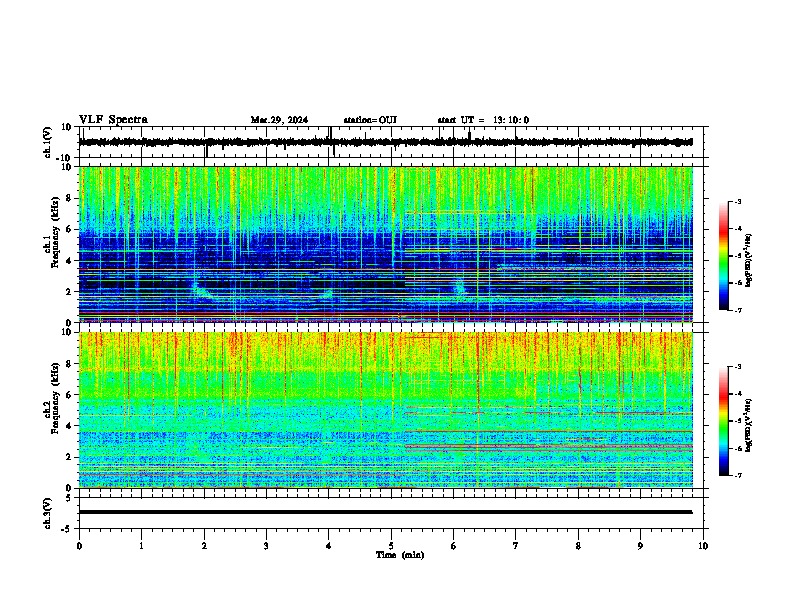Image resolution: width=792 pixels, height=612 pixels.
Task: Select the ch.1 colorbar log(PSD) label
Action: click(x=749, y=260)
